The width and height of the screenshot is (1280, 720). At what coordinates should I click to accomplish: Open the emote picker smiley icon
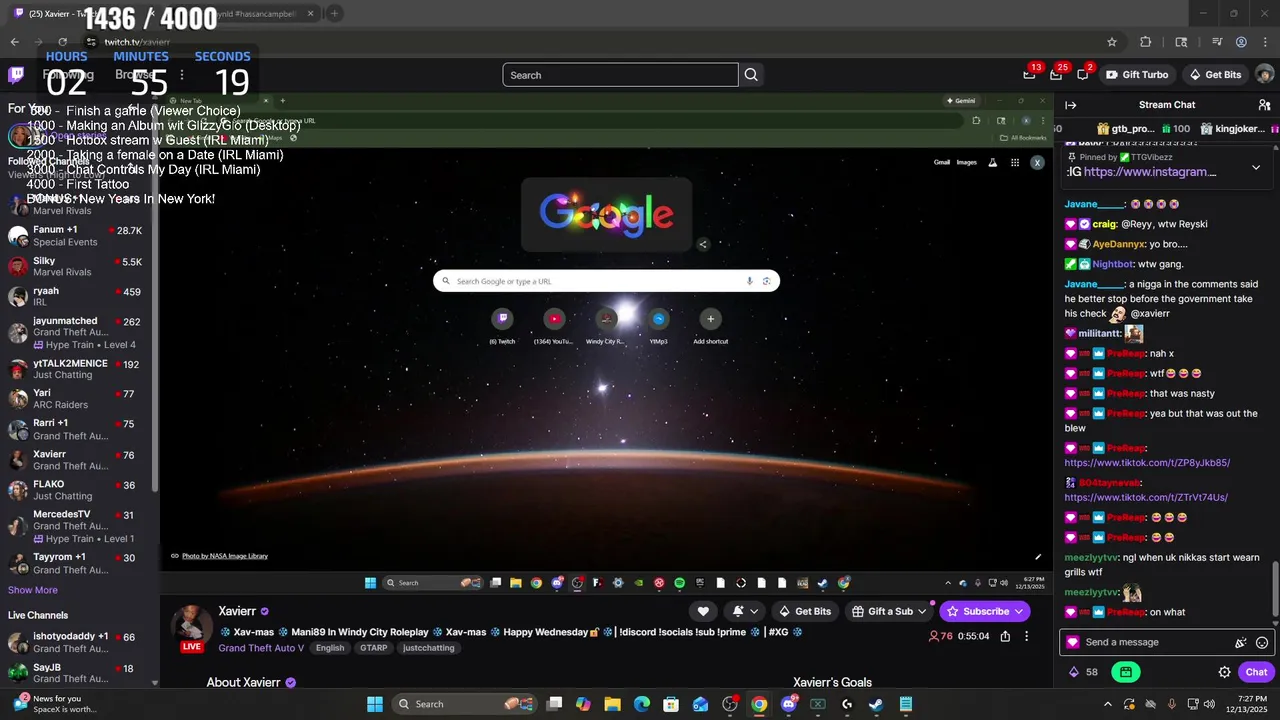coord(1262,643)
